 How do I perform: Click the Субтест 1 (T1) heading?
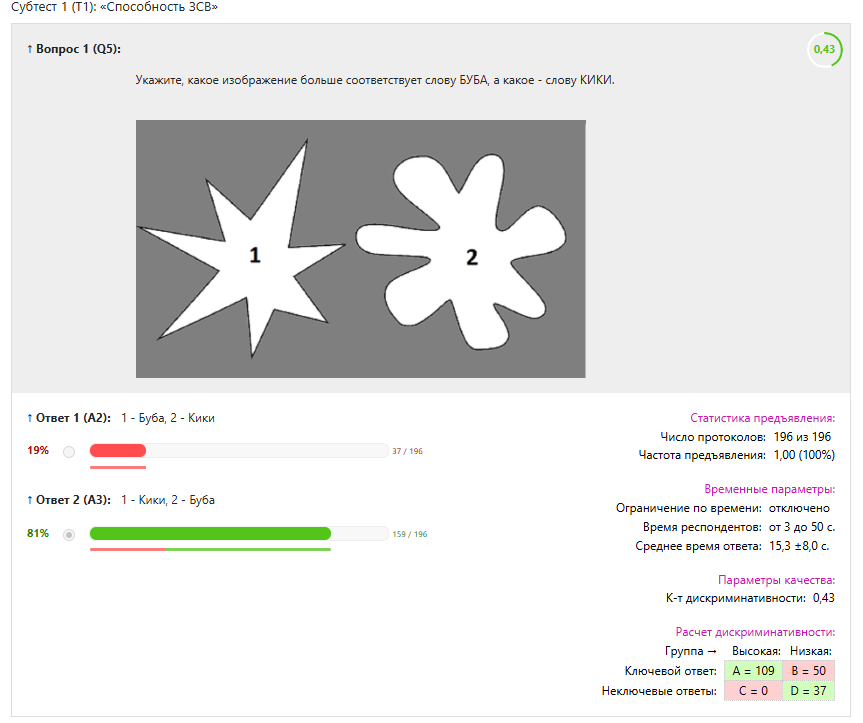click(x=114, y=7)
